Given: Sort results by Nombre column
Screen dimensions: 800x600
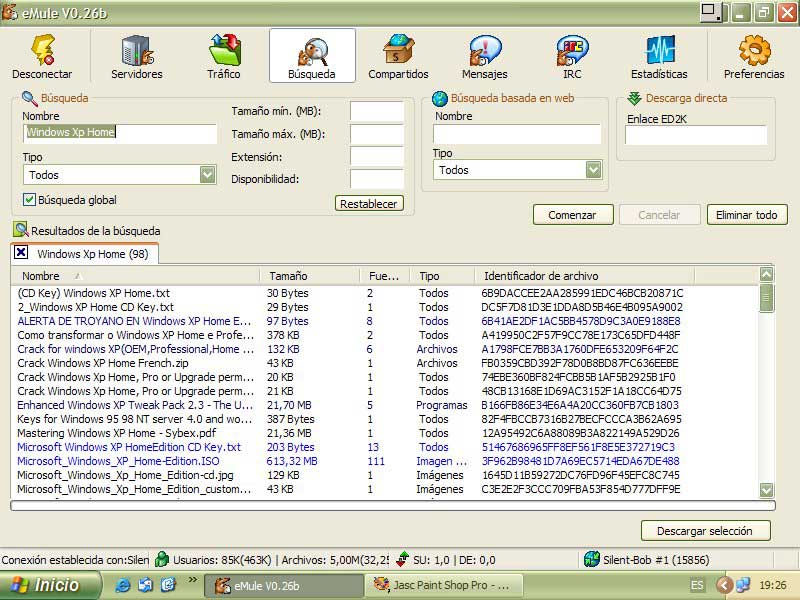Looking at the screenshot, I should [x=135, y=276].
